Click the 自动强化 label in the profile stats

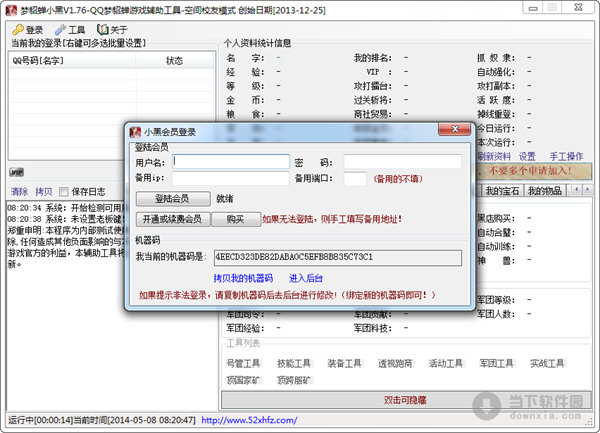(496, 72)
